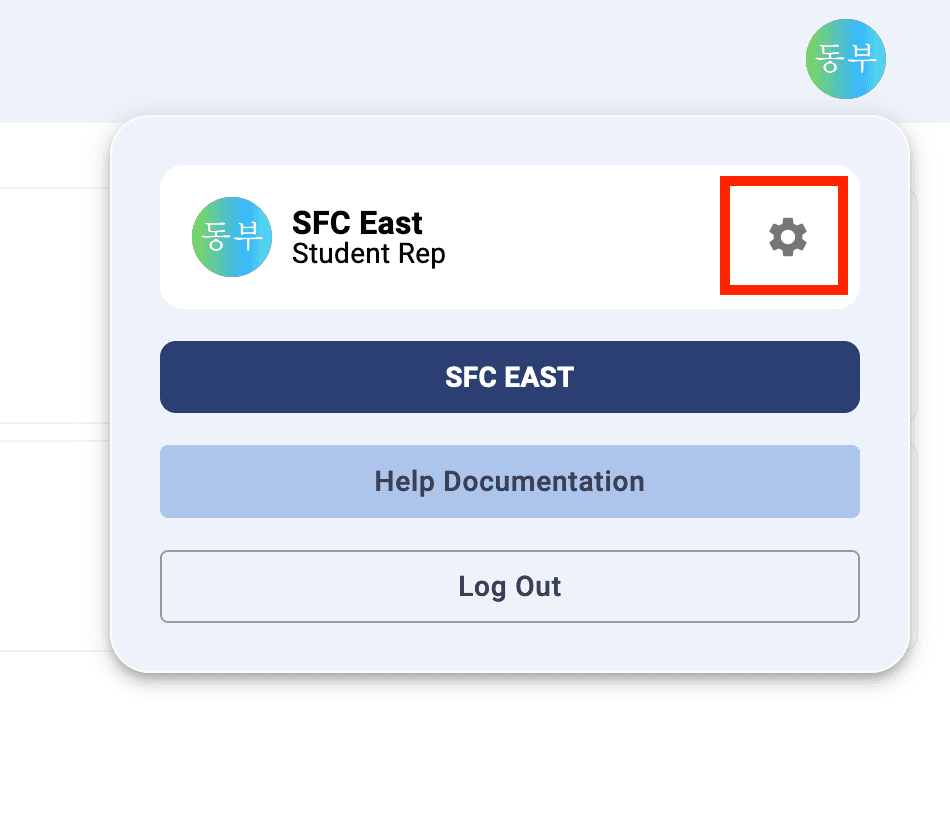Click the "Student Rep" role label
Screen dimensions: 950x816
(x=368, y=254)
